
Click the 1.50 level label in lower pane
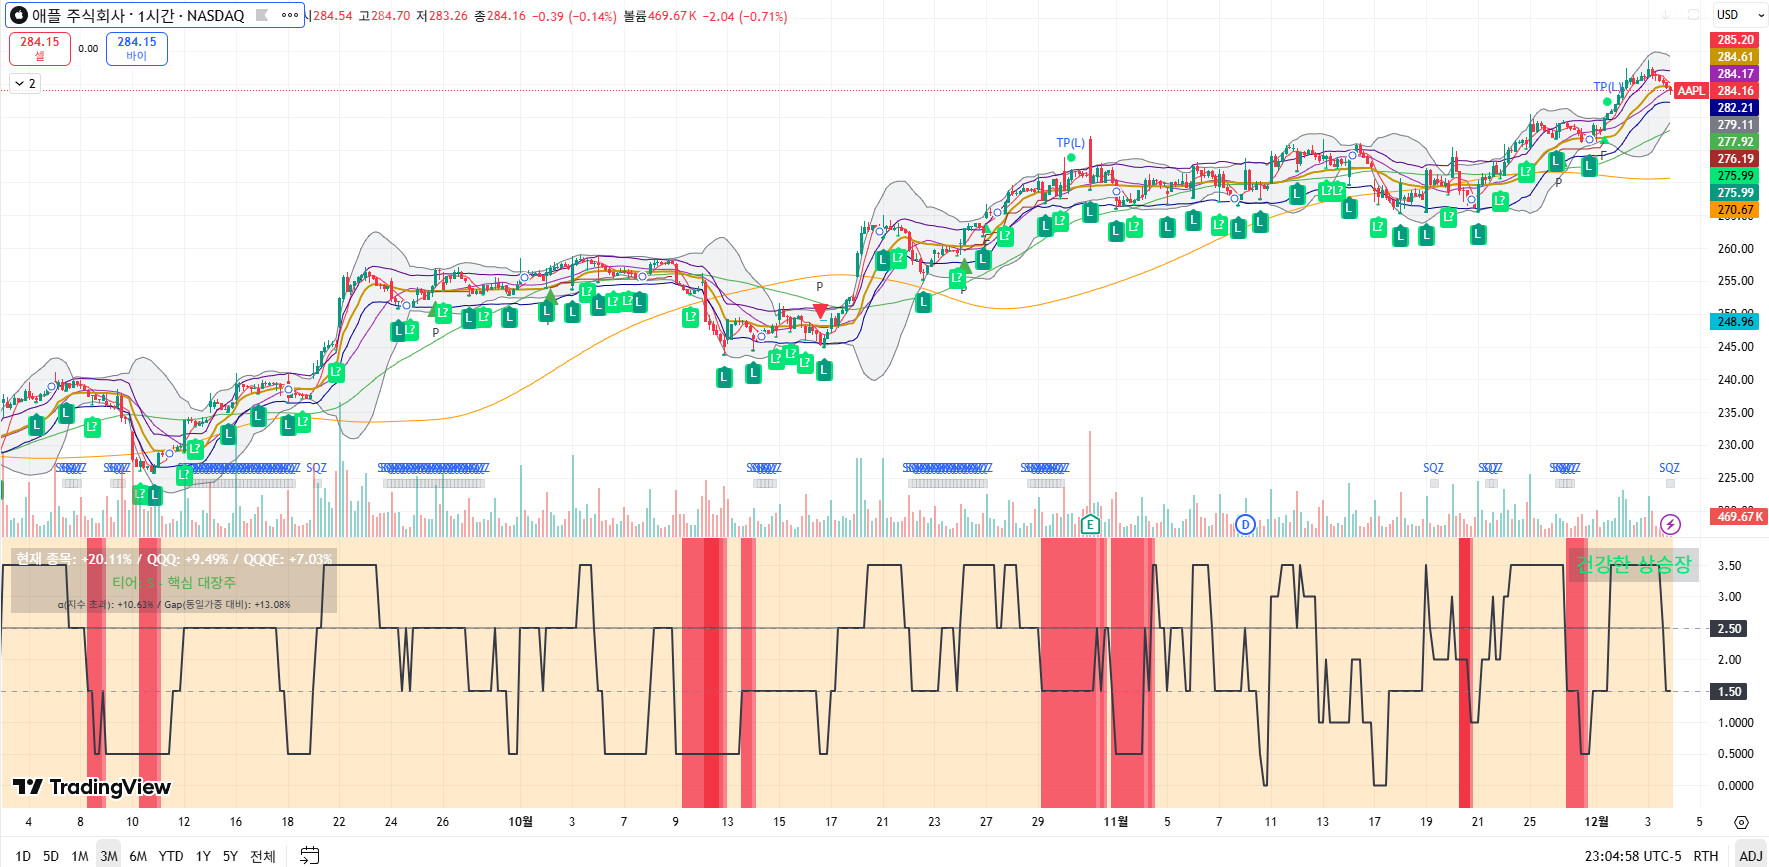[x=1729, y=692]
